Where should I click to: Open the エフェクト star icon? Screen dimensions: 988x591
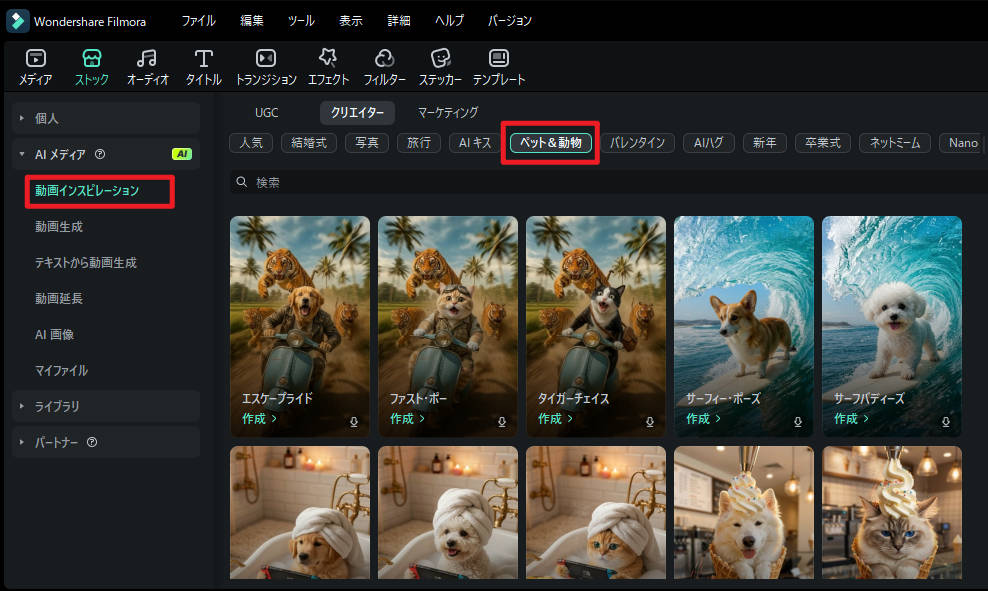[328, 59]
